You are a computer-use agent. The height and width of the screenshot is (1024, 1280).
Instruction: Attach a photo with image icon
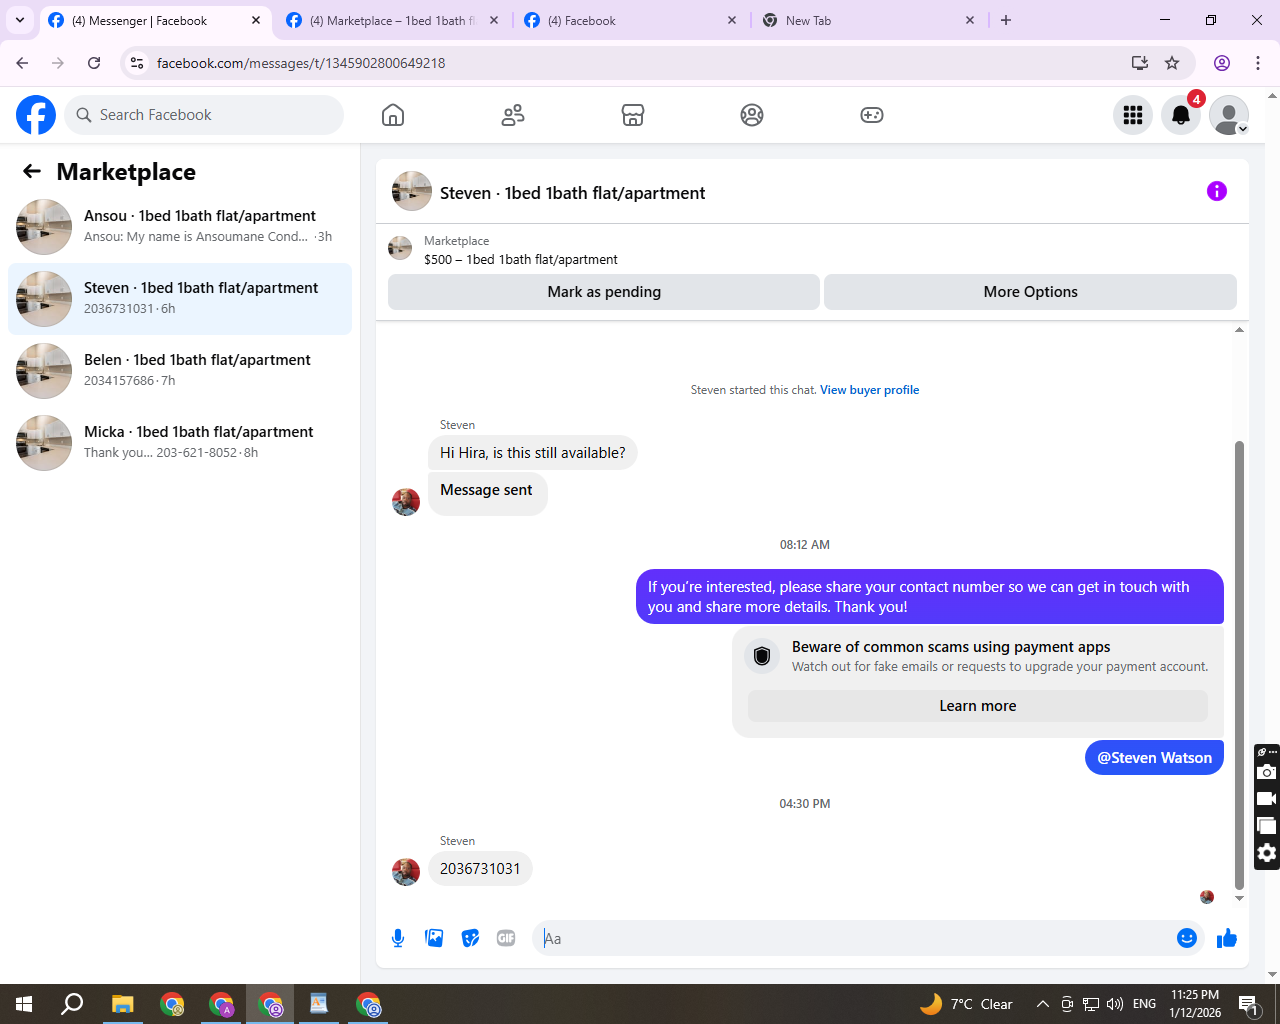point(434,938)
